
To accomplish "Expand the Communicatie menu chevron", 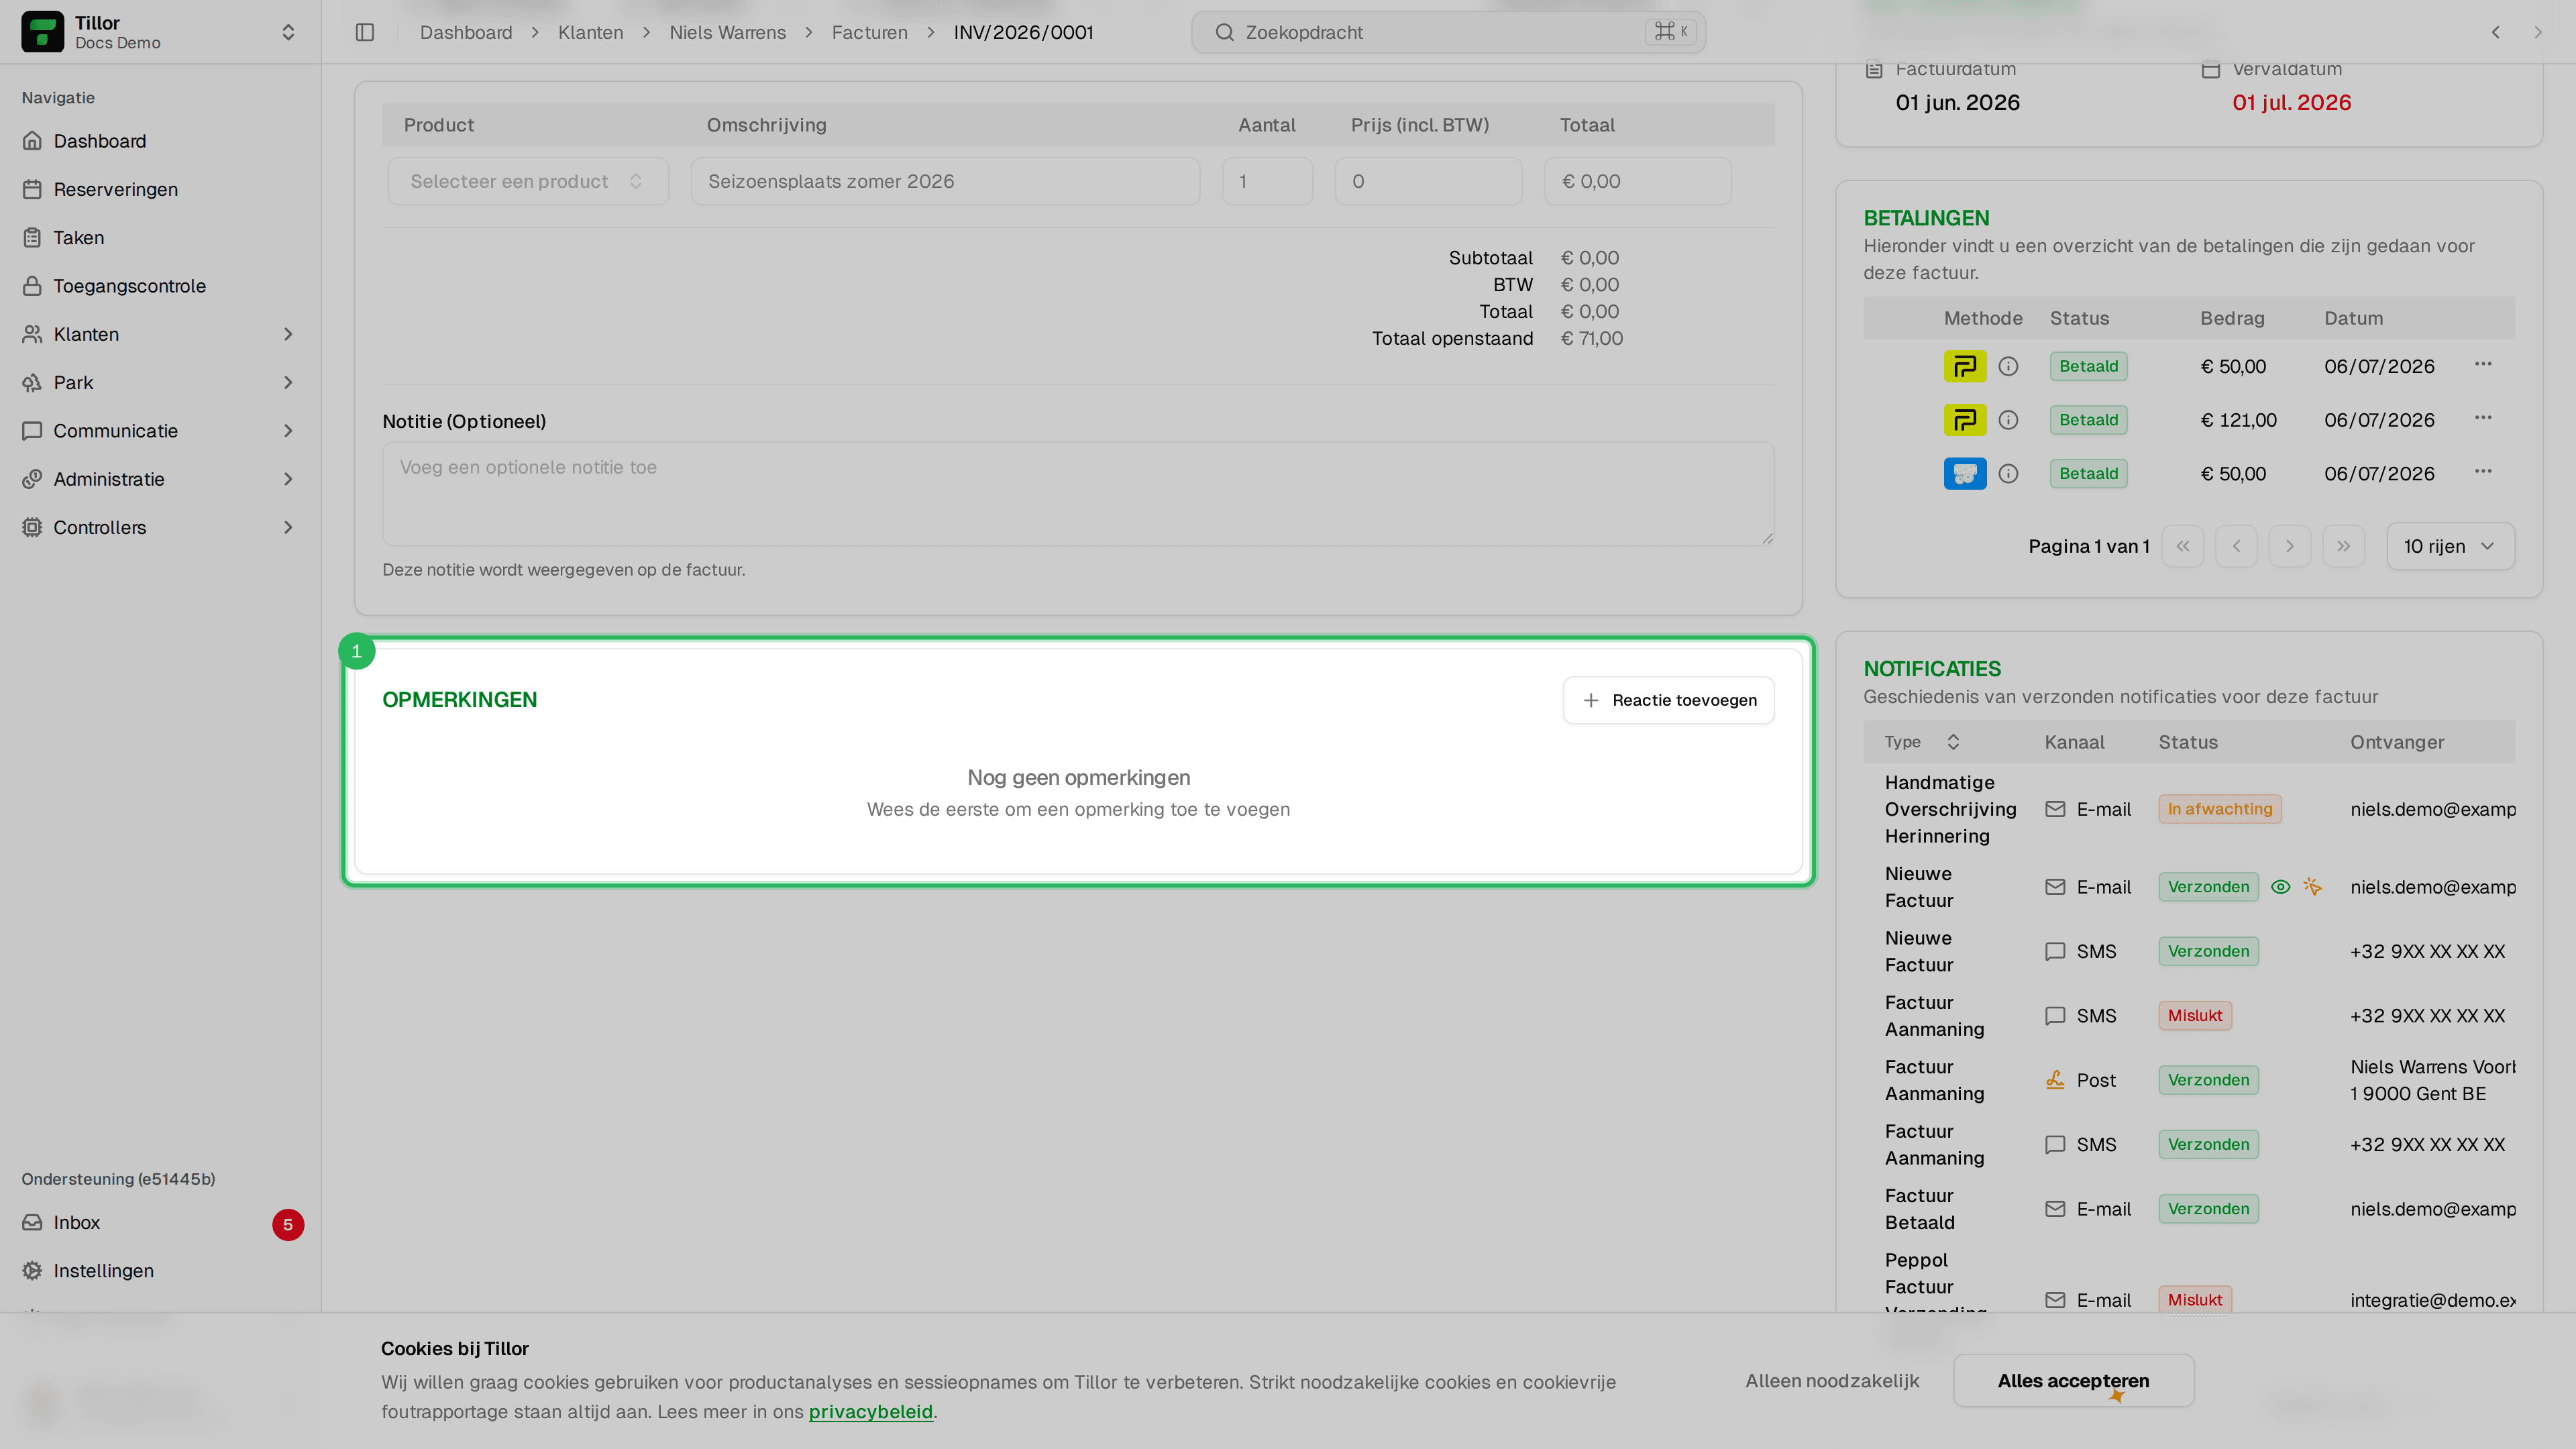I will [288, 431].
